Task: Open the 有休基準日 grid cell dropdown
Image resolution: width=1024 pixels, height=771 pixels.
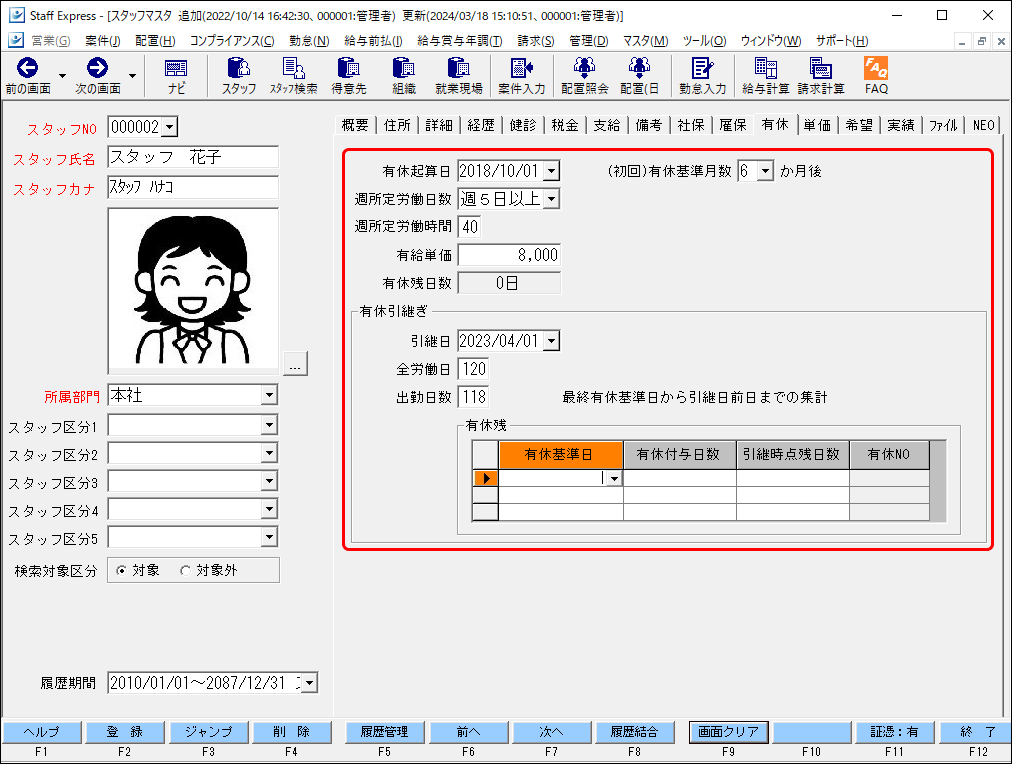Action: click(614, 479)
